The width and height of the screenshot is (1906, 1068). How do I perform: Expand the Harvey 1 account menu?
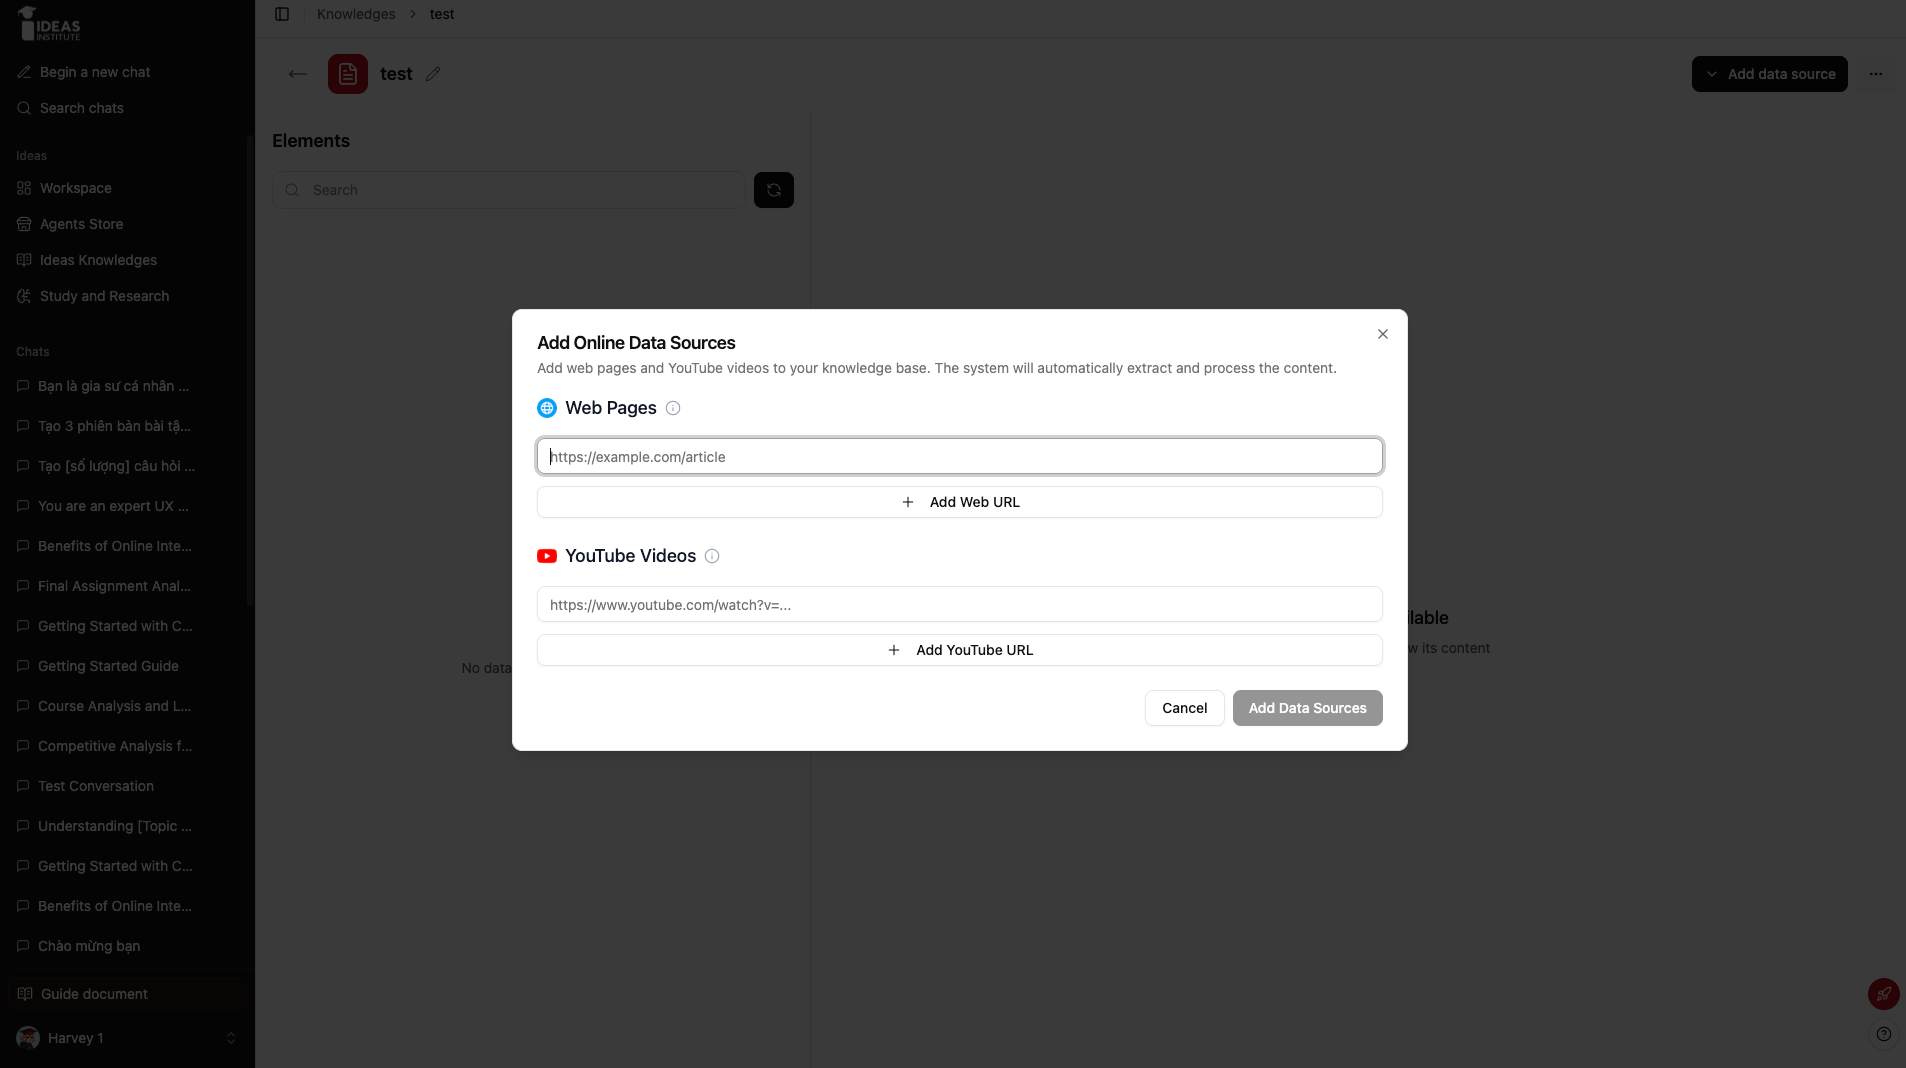[x=127, y=1038]
